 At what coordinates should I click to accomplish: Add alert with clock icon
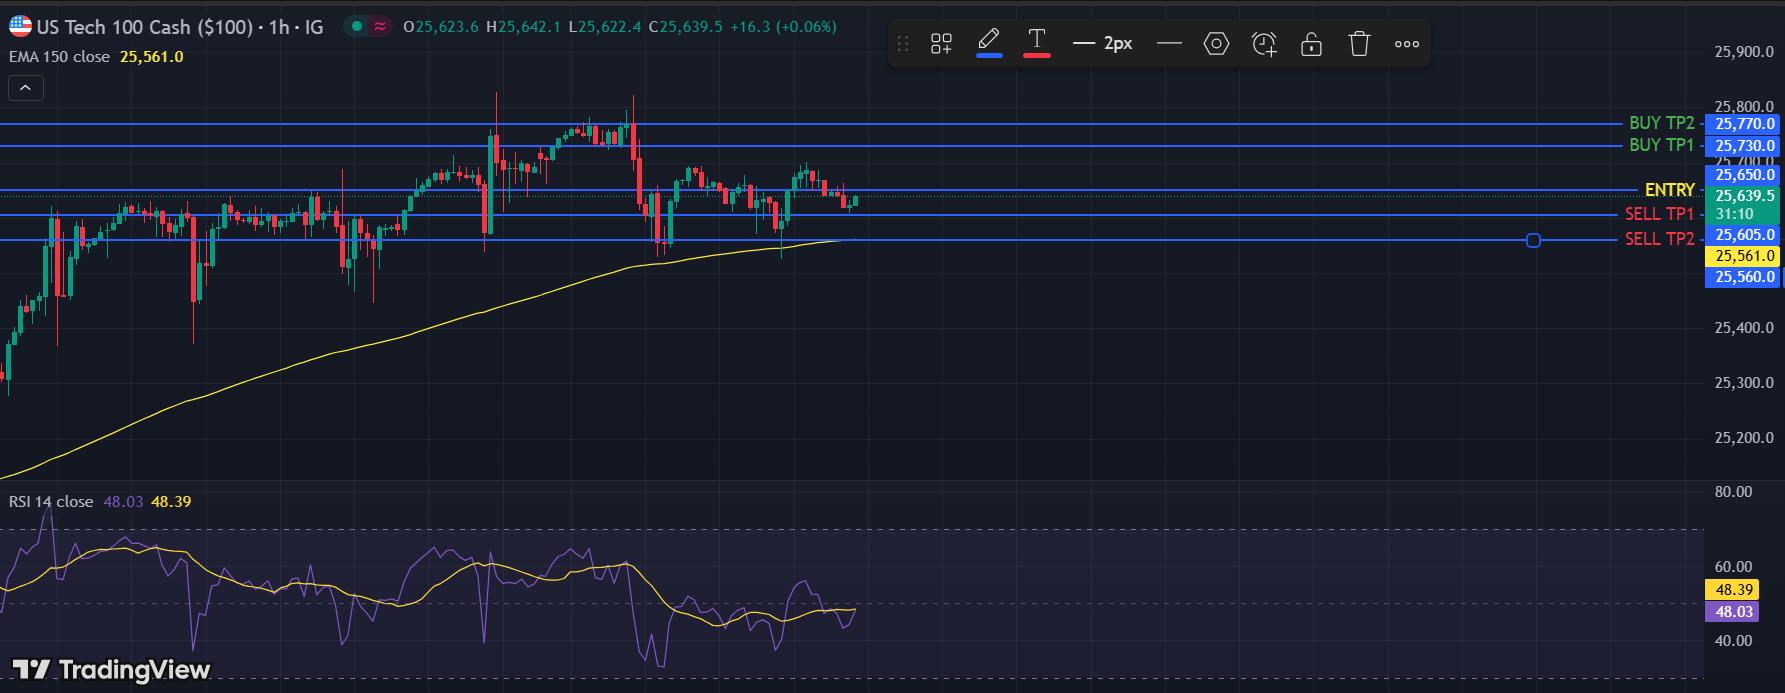point(1264,44)
